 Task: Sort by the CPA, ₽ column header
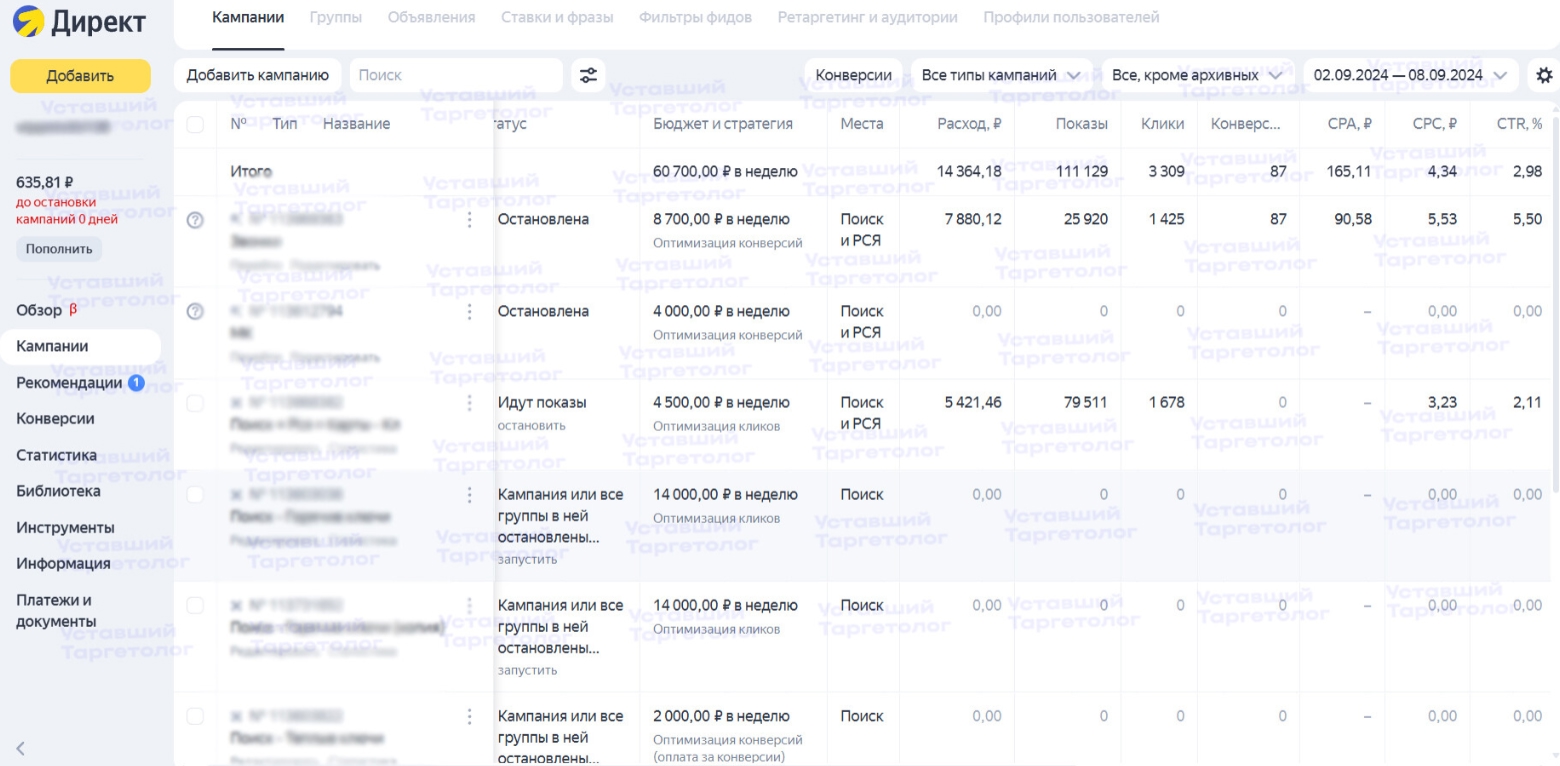[x=1352, y=124]
